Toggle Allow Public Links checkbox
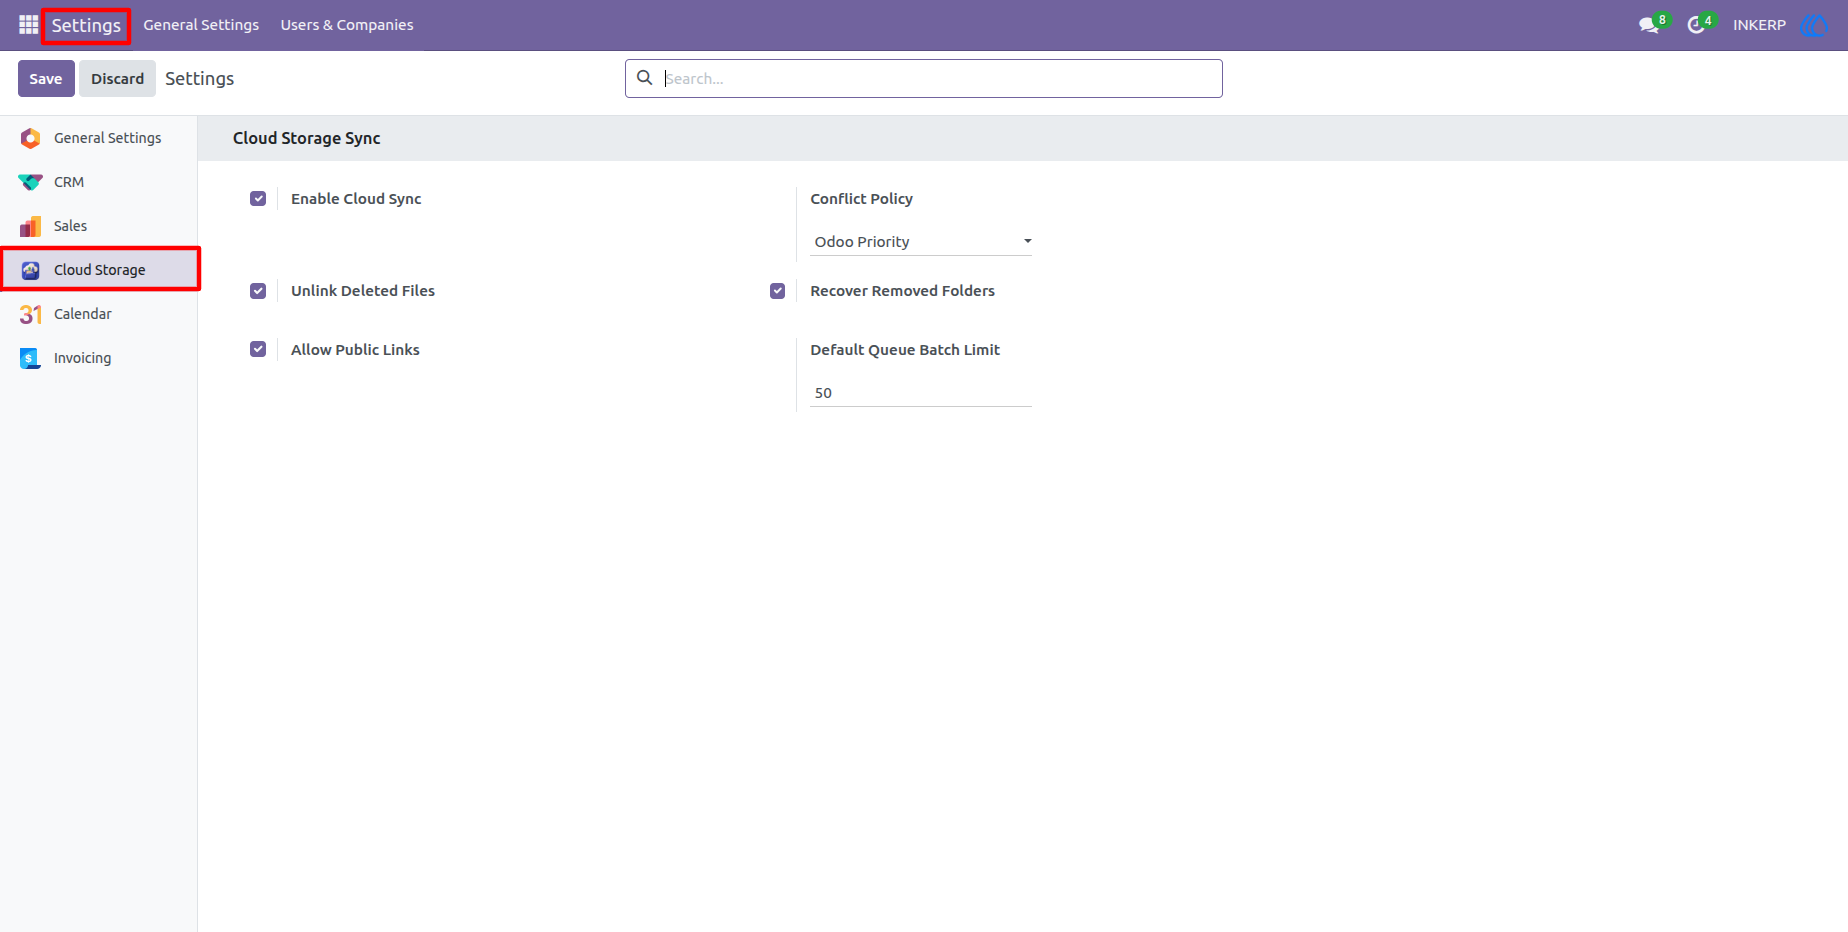Screen dimensions: 1848x932 click(x=258, y=349)
